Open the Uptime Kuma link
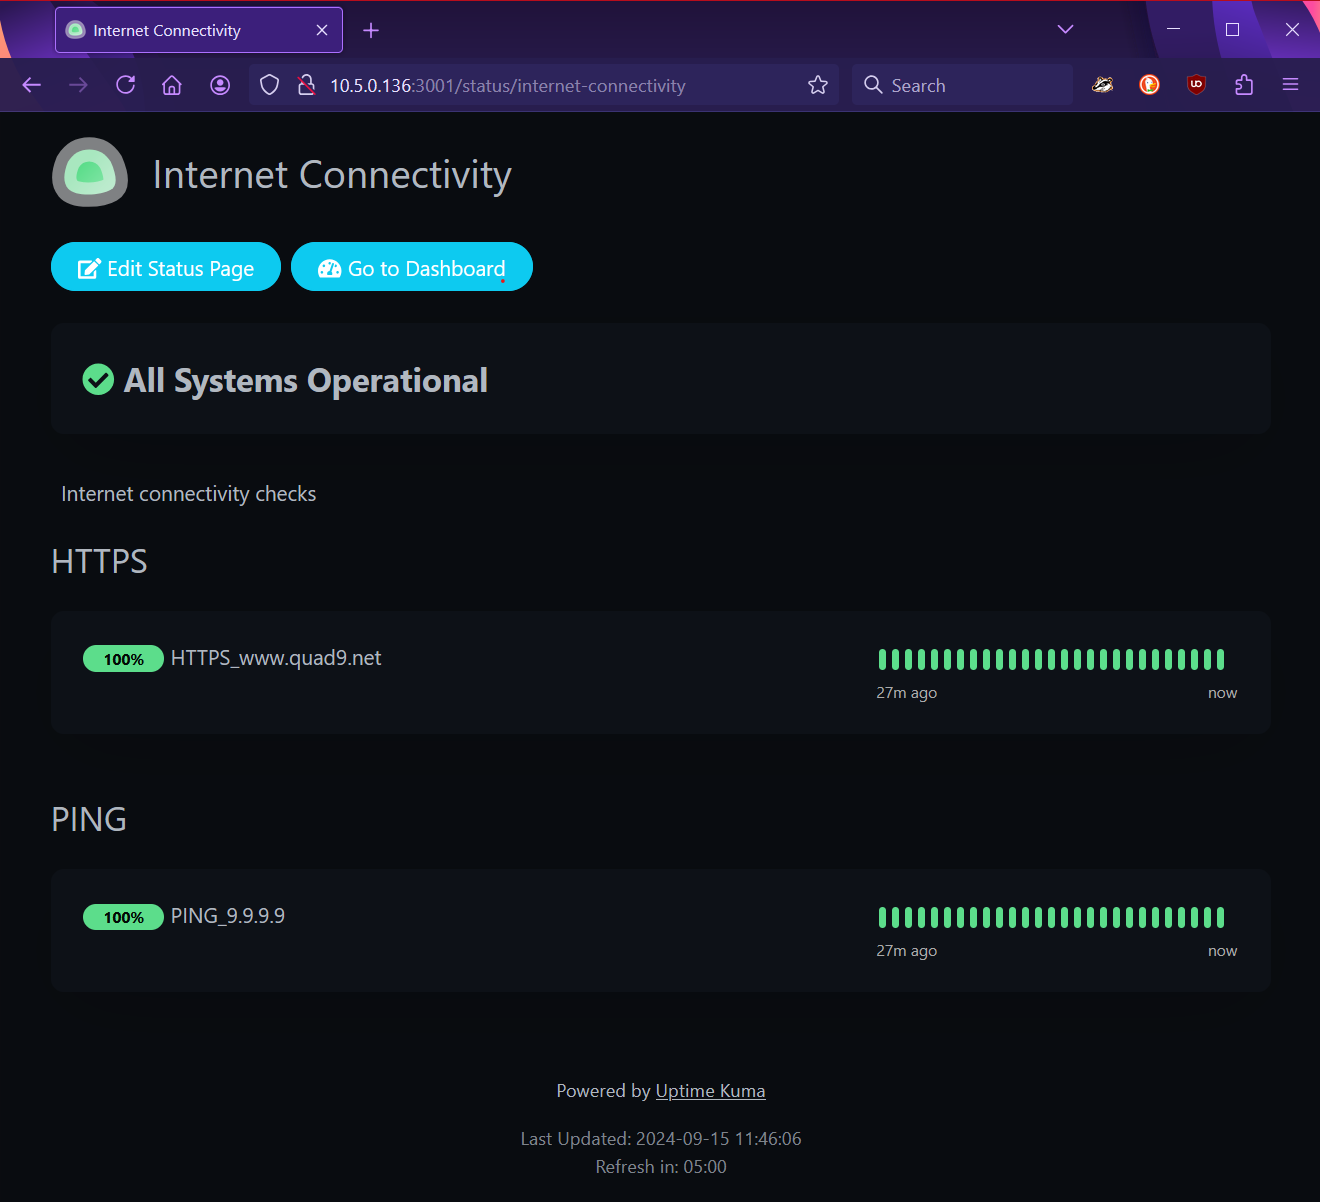Image resolution: width=1320 pixels, height=1202 pixels. (x=710, y=1091)
